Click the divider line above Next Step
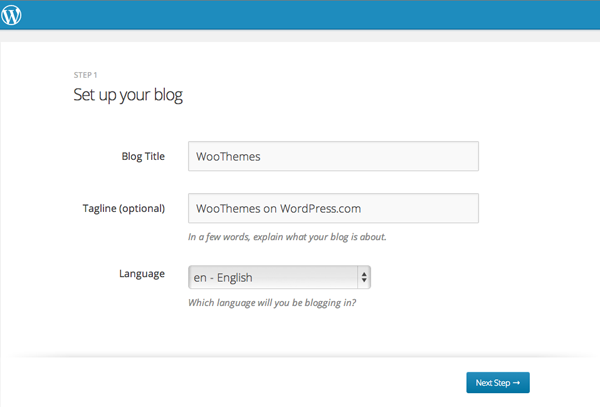Image resolution: width=600 pixels, height=407 pixels. tap(300, 357)
